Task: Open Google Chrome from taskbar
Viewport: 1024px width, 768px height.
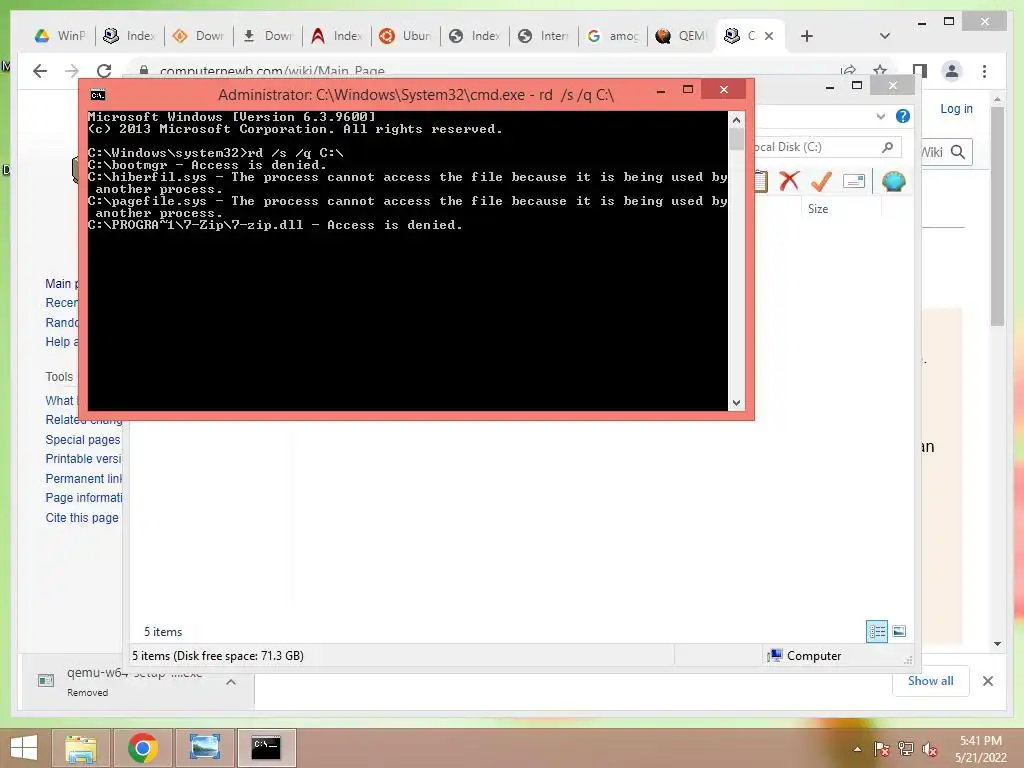Action: coord(142,748)
